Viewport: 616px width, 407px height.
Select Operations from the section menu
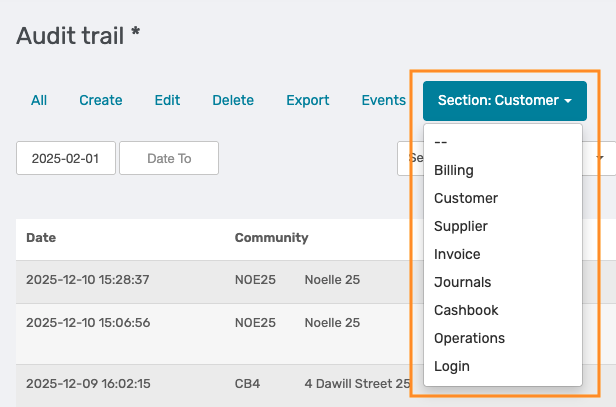[469, 338]
